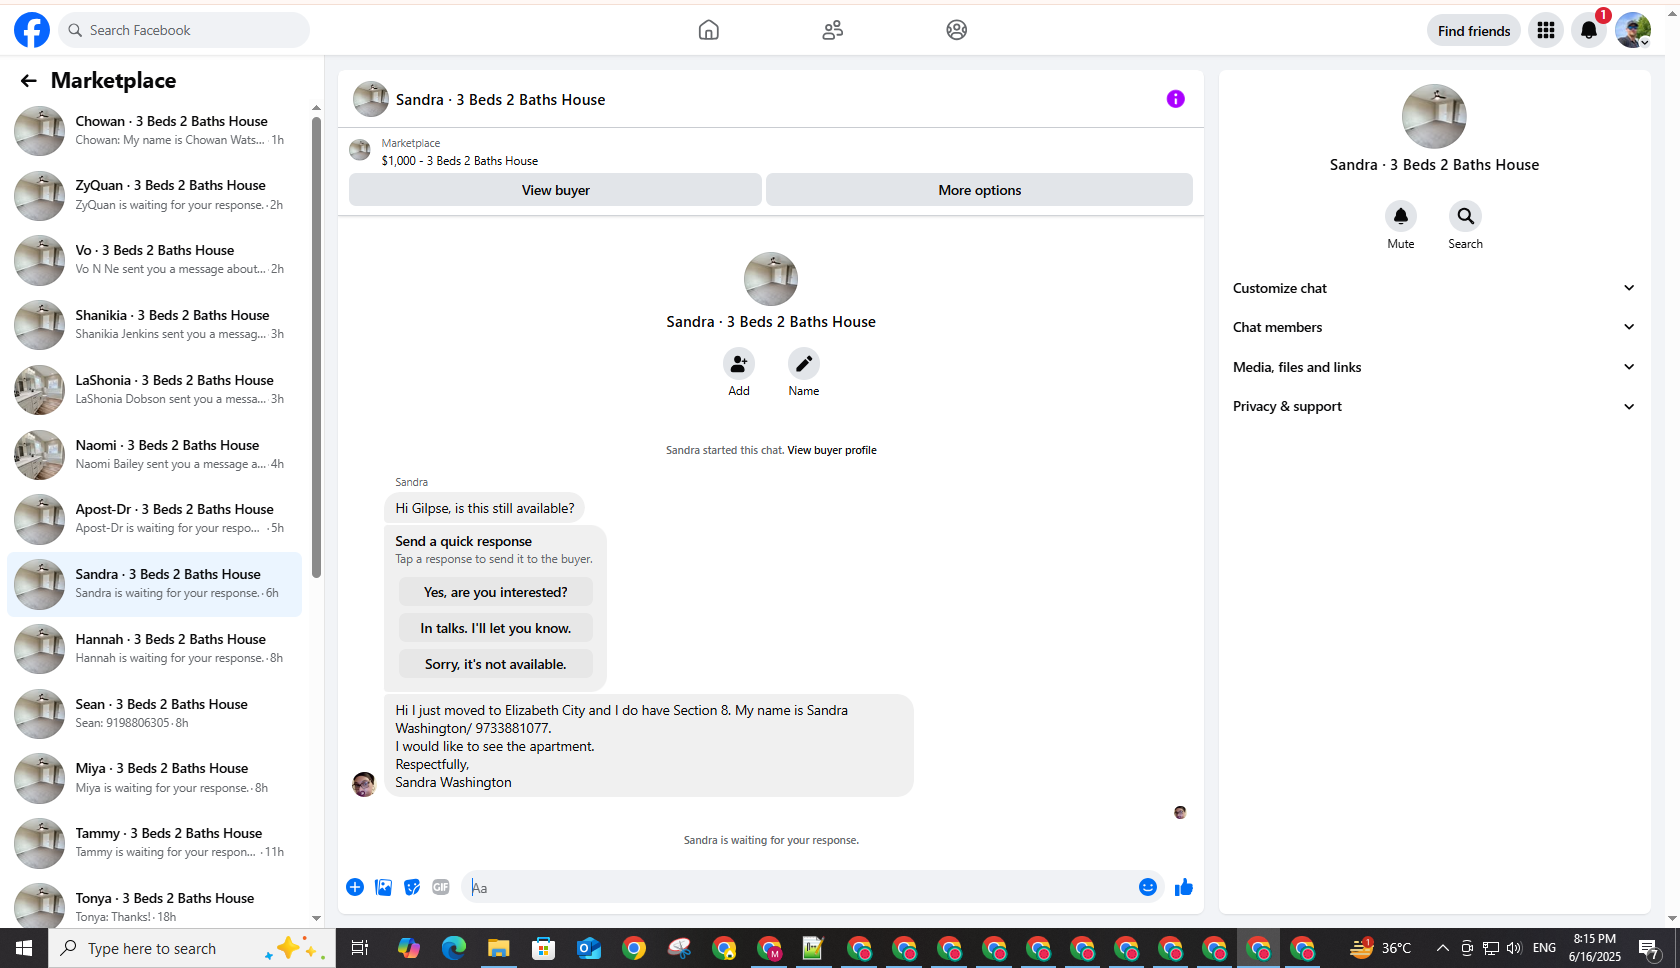
Task: Open Miya conversation in list
Action: 154,778
